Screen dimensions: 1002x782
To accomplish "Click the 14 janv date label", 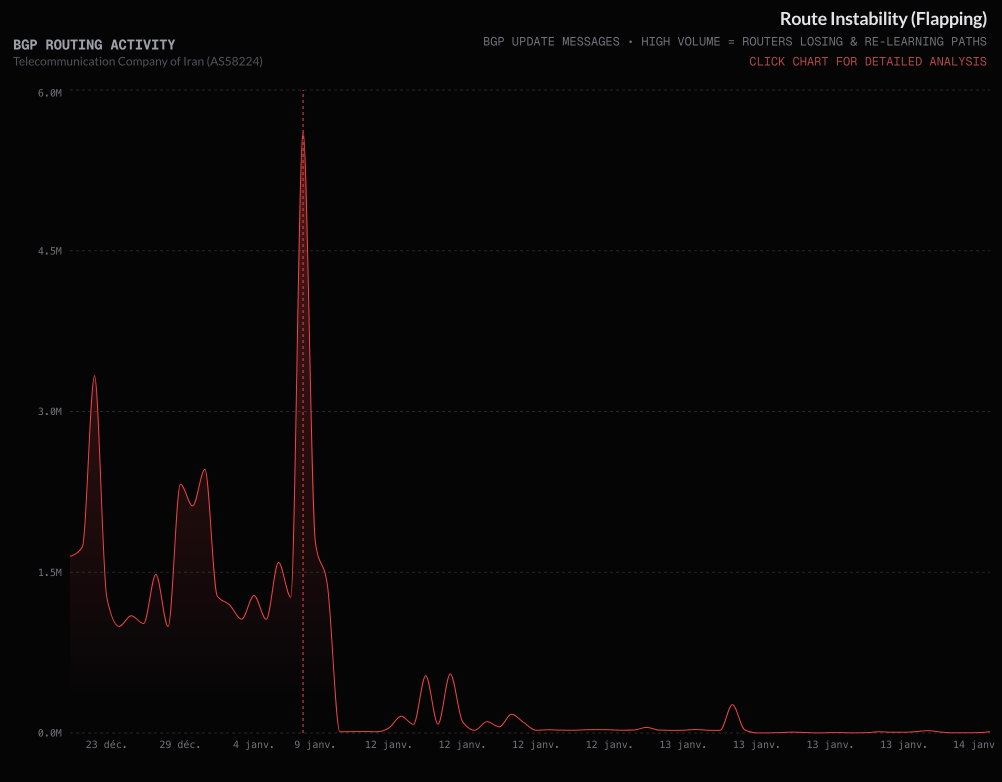I will point(973,745).
